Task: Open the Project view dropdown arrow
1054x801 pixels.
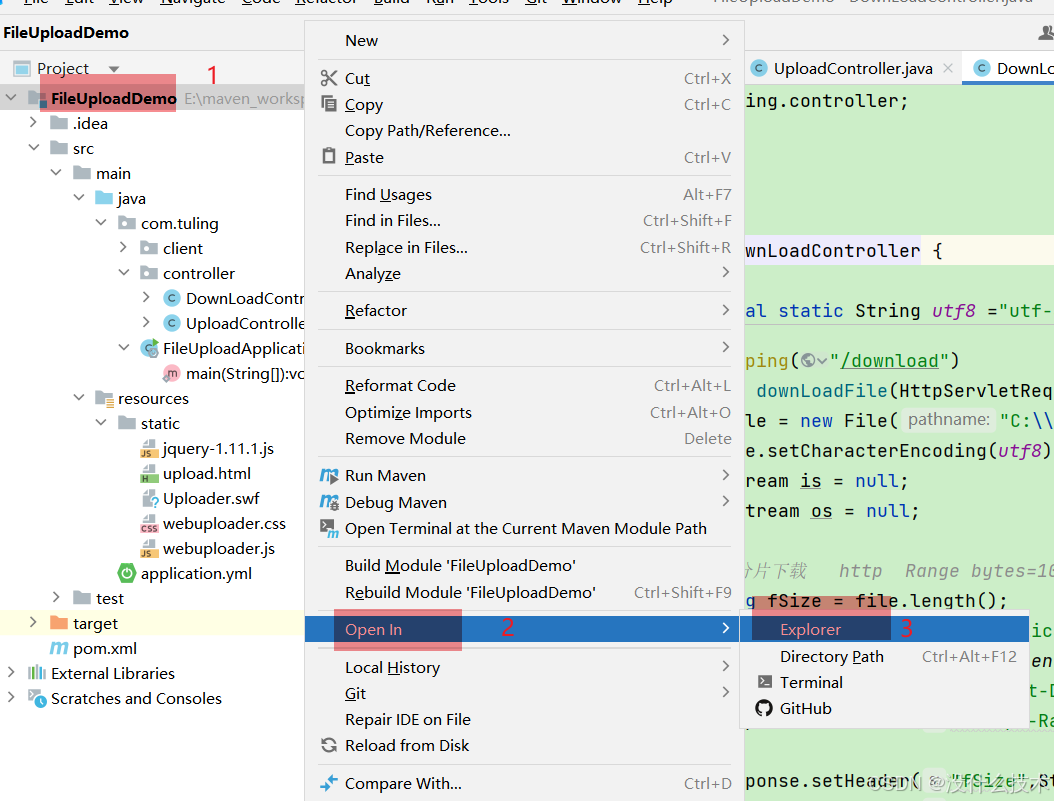Action: (x=114, y=69)
